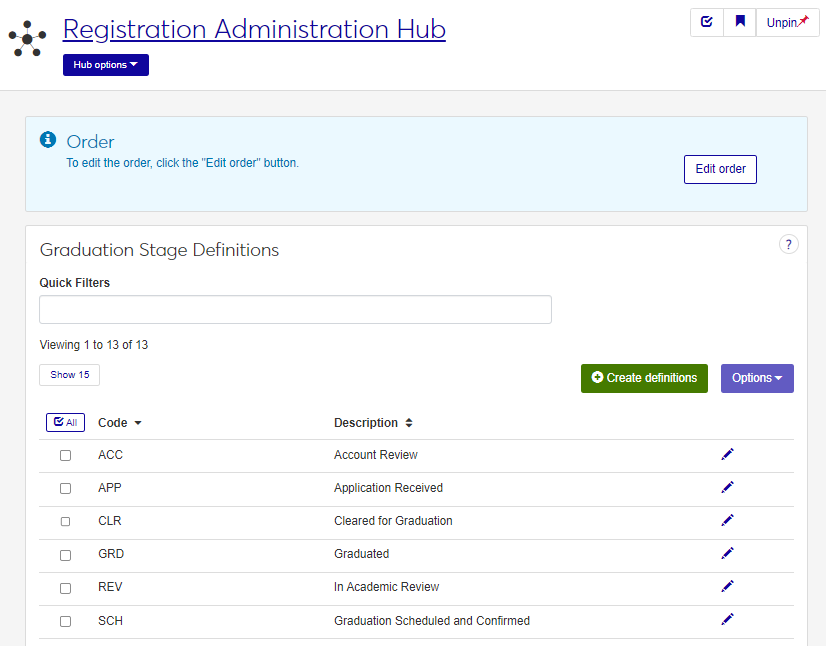
Task: Click the bookmark icon at top right
Action: click(x=740, y=22)
